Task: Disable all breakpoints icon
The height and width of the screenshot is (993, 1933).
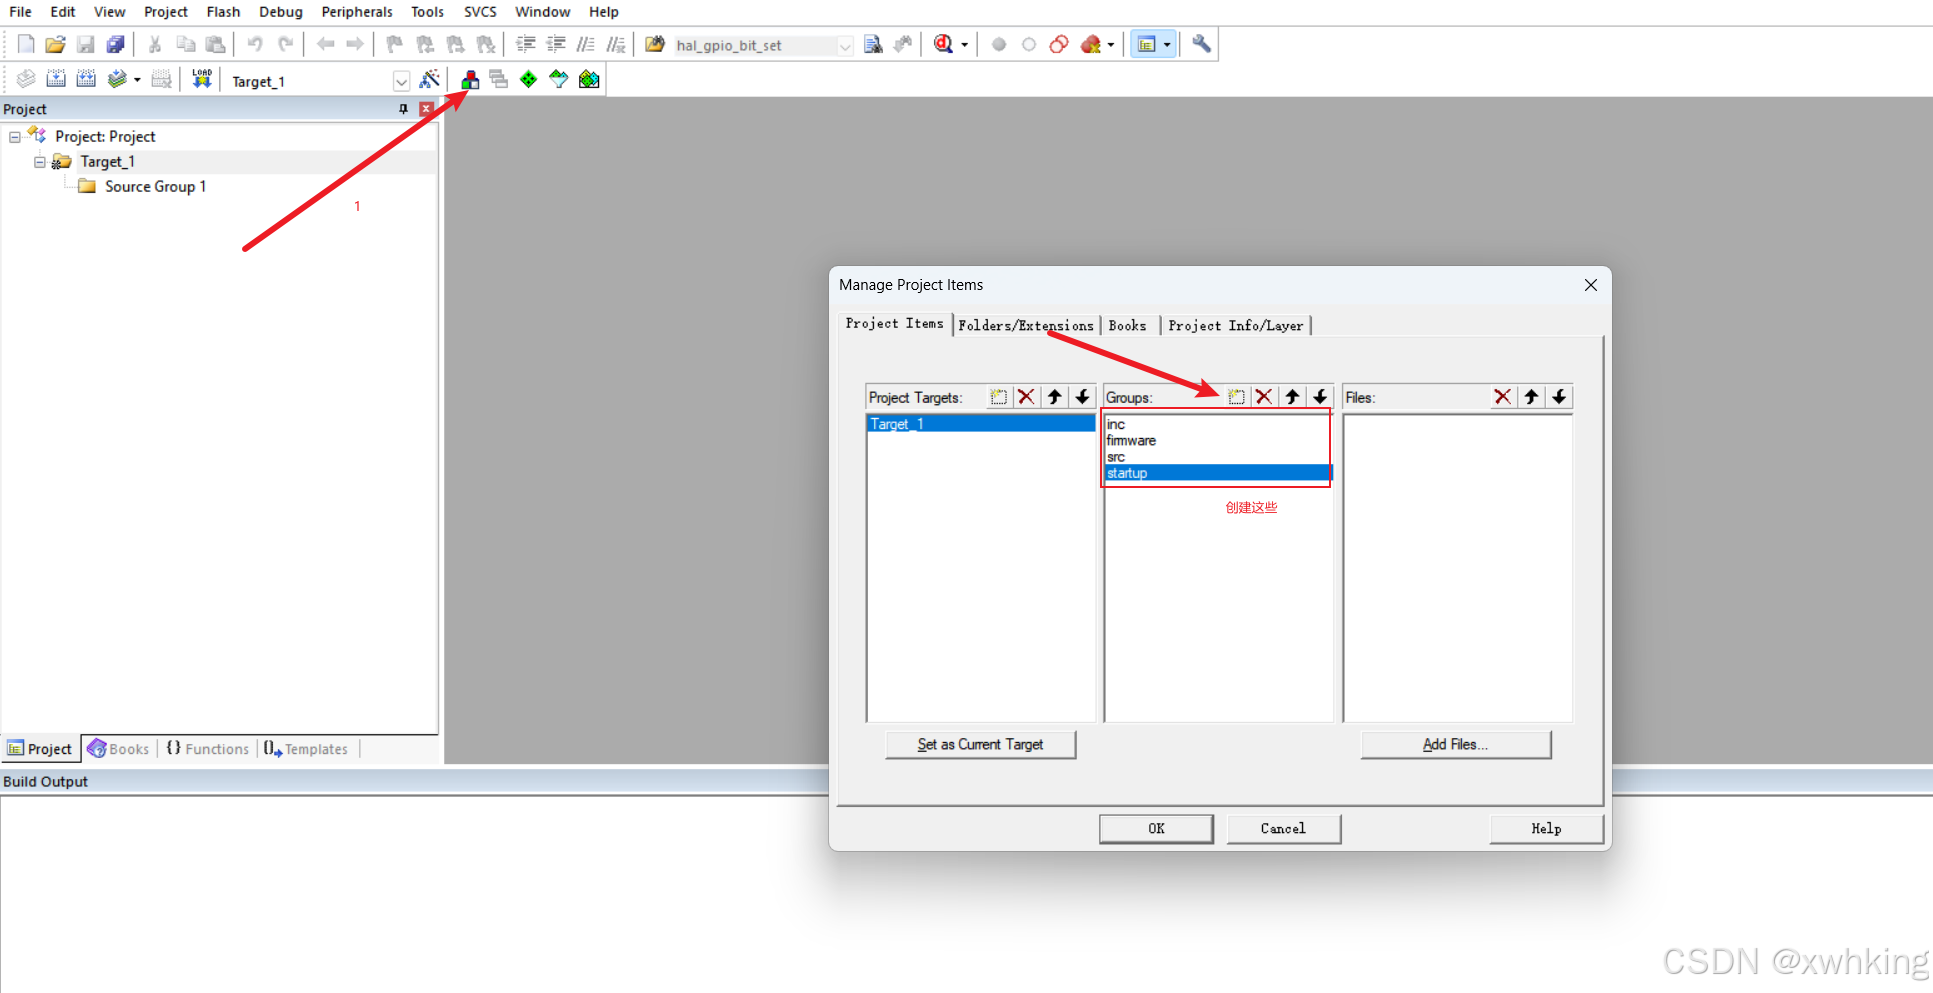Action: pyautogui.click(x=1059, y=44)
